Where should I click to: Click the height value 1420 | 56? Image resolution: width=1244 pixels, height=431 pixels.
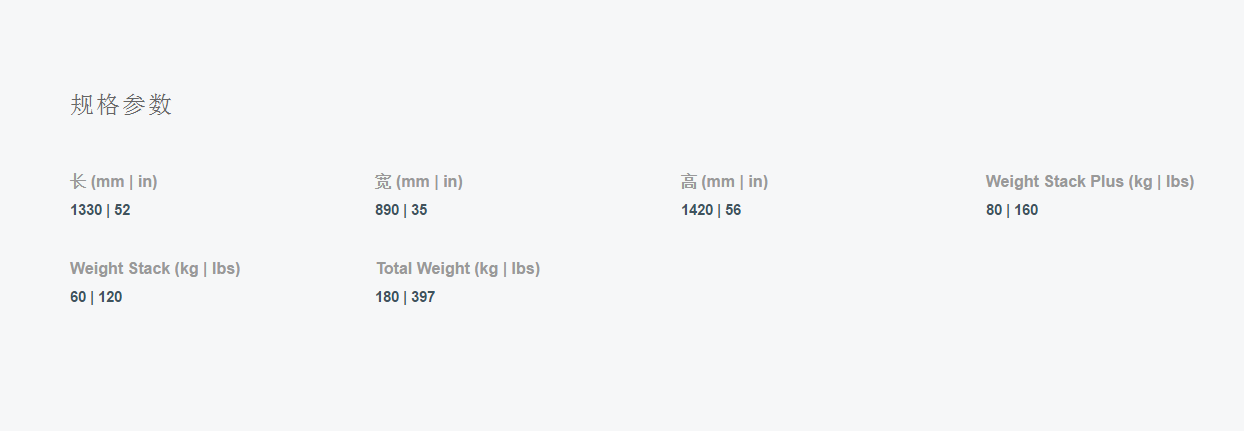[711, 210]
